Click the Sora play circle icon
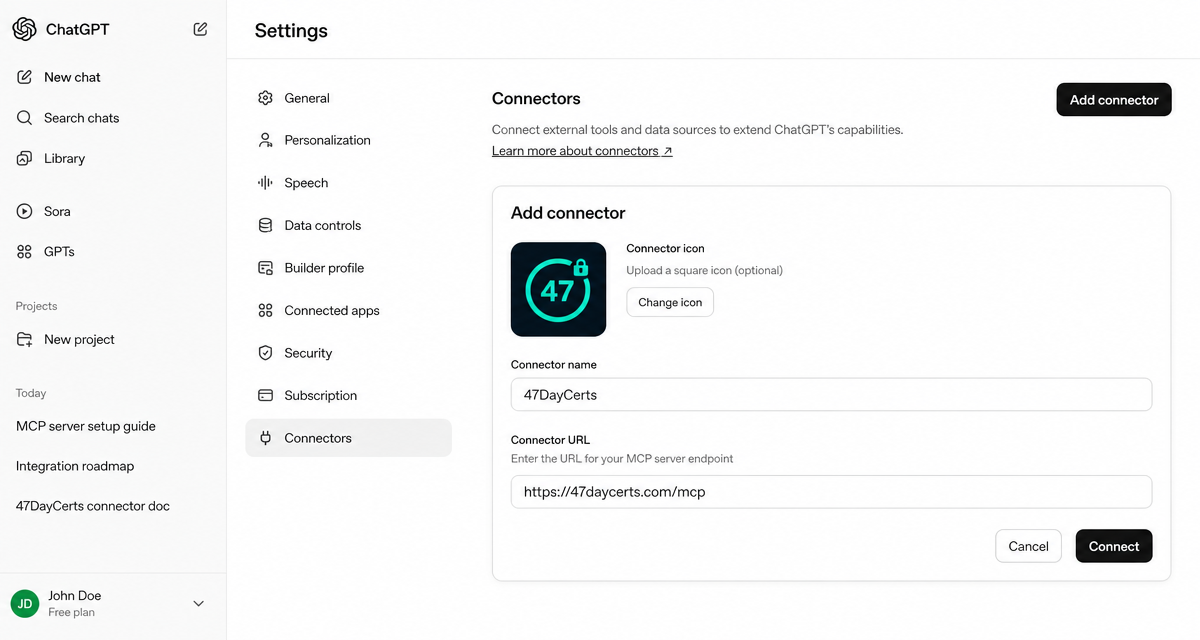Image resolution: width=1200 pixels, height=640 pixels. tap(25, 211)
